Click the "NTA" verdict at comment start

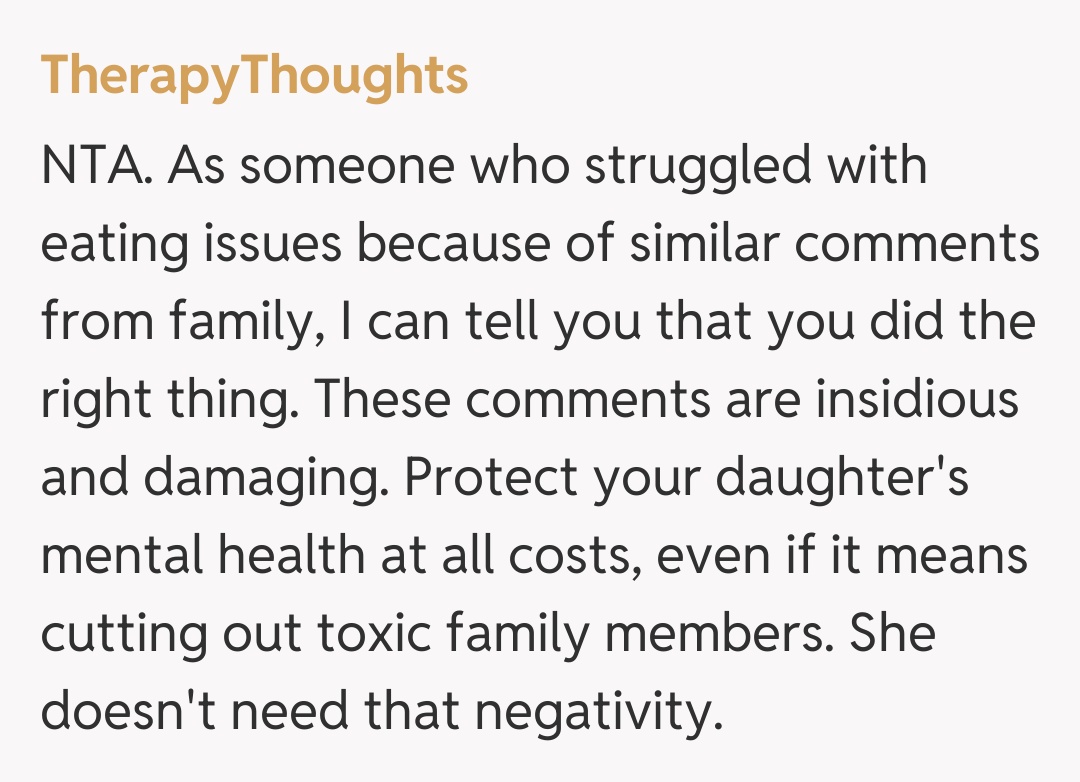(94, 166)
